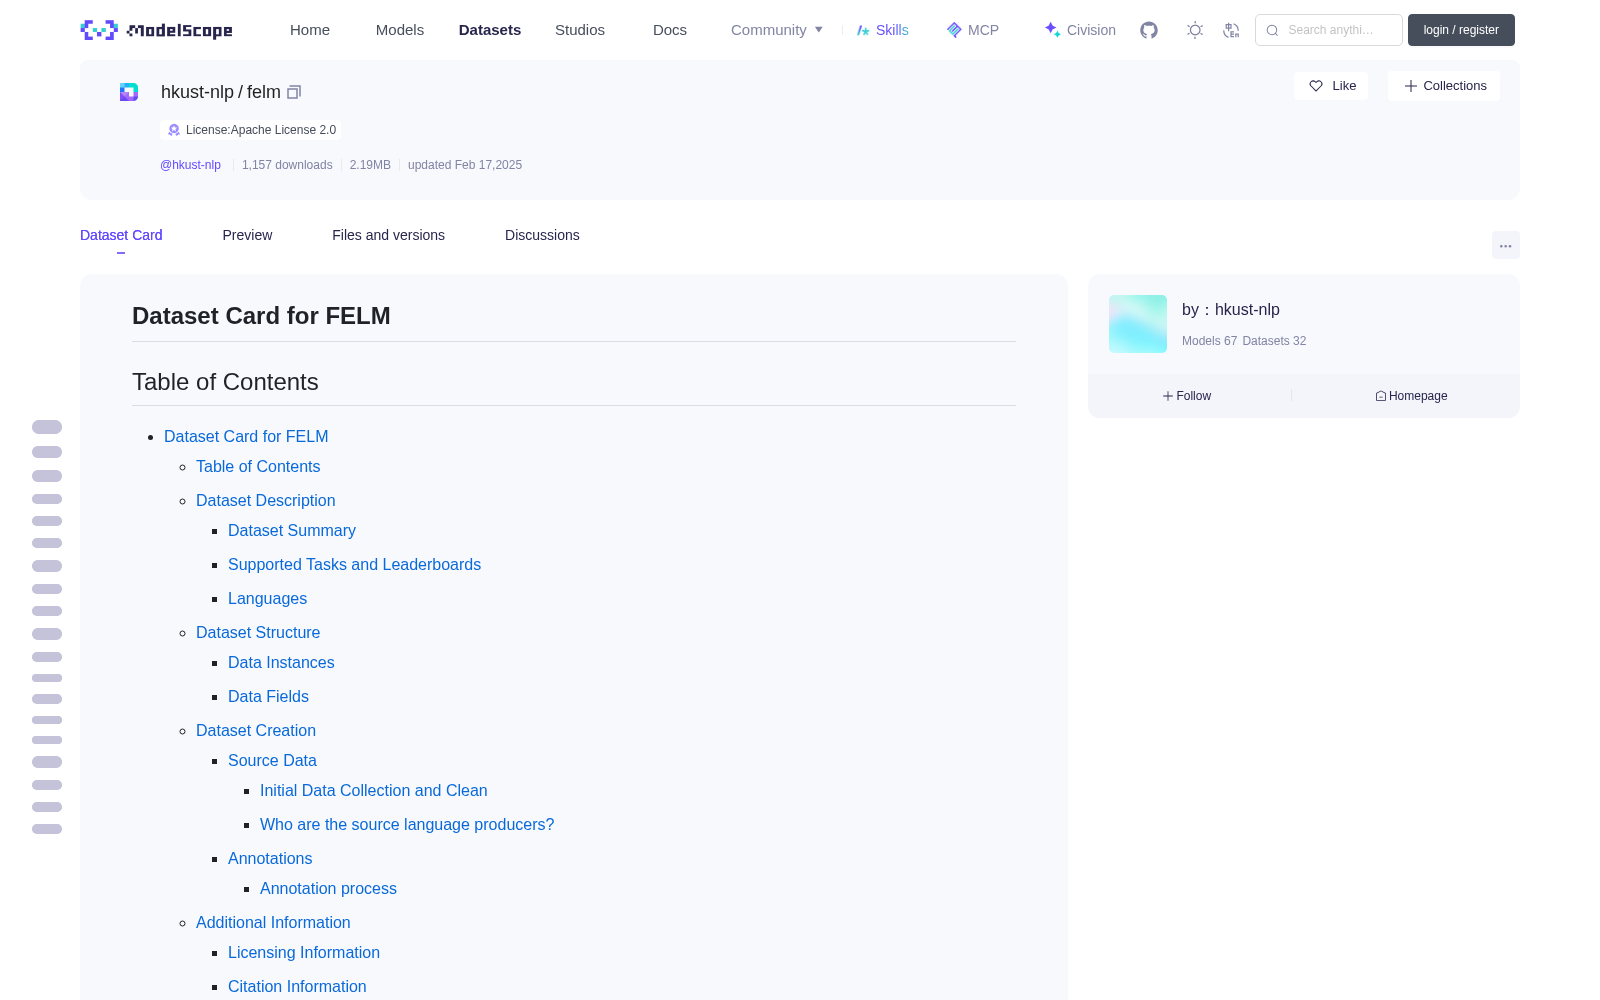This screenshot has width=1600, height=1000.
Task: Open the three-dots more options menu
Action: pos(1506,245)
